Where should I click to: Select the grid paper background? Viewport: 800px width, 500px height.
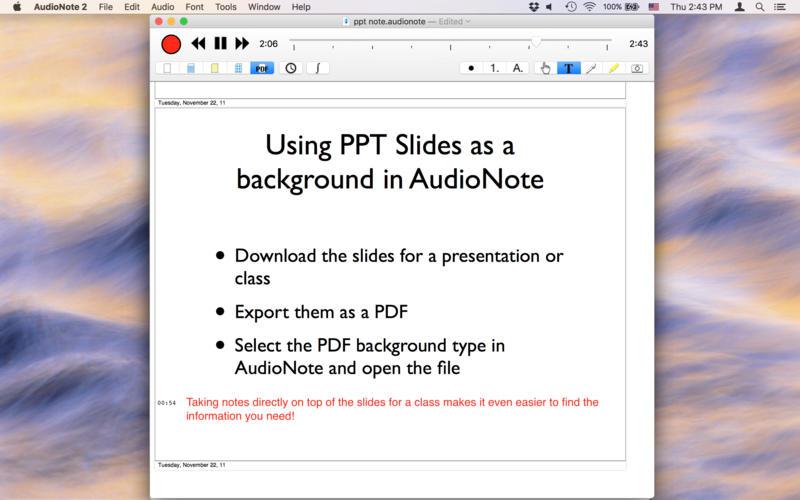pos(238,68)
